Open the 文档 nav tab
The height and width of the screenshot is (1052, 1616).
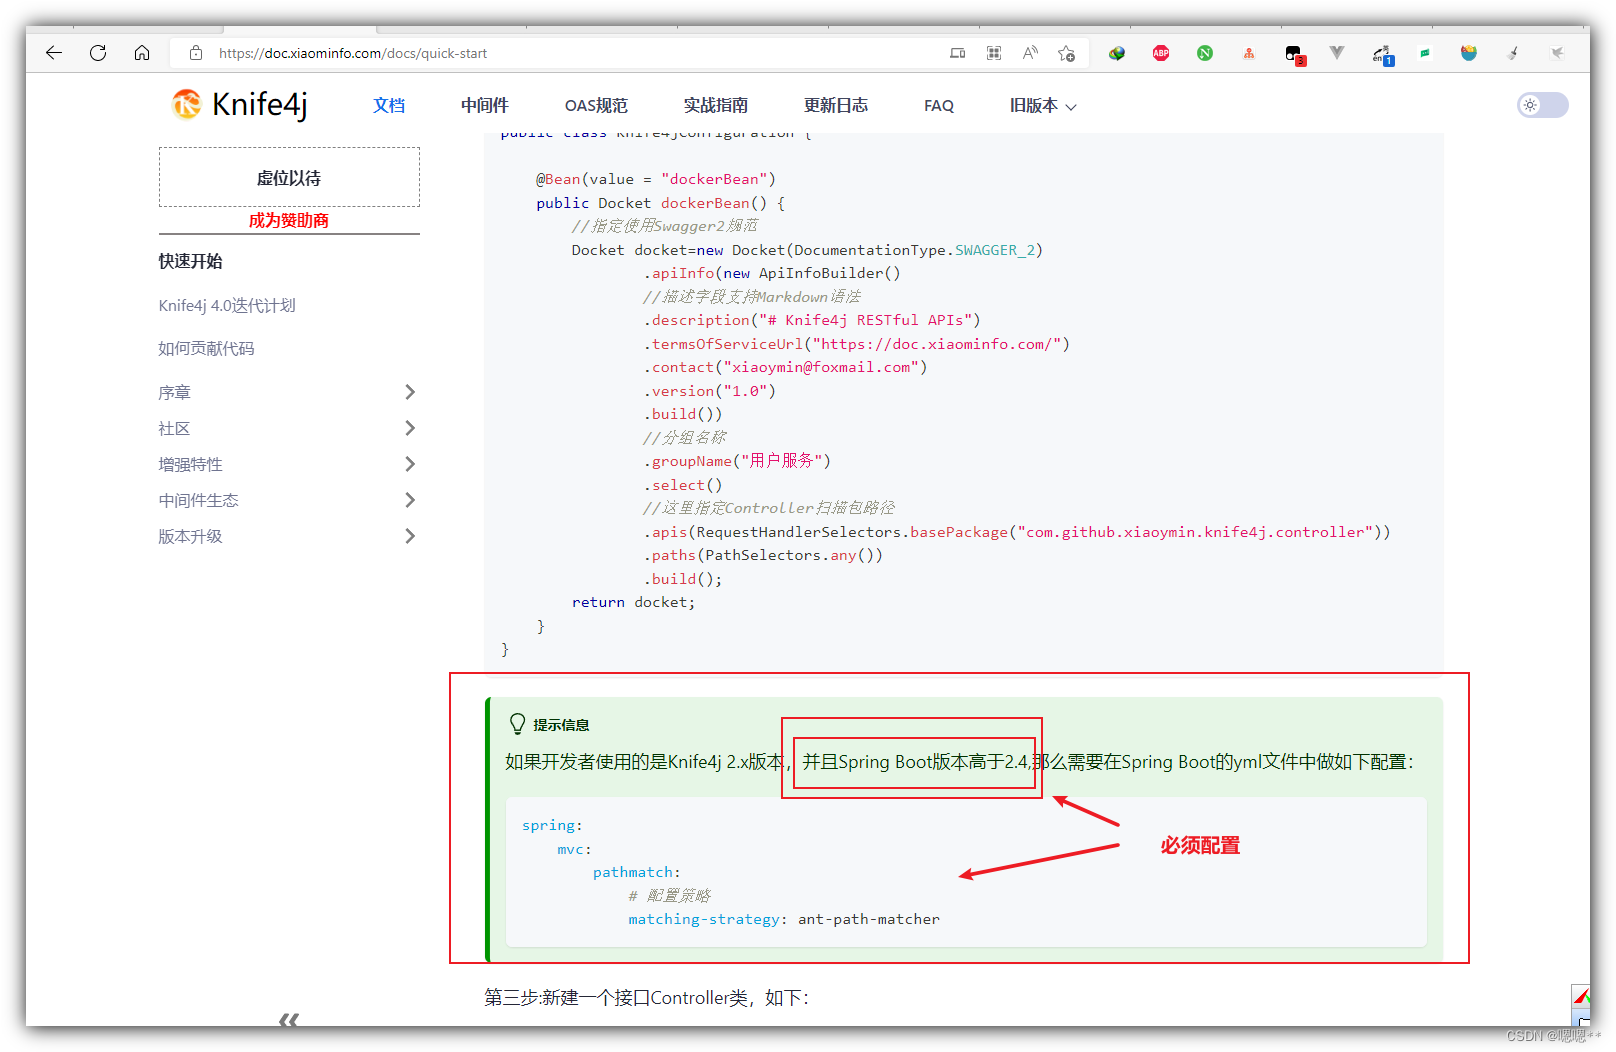[389, 105]
